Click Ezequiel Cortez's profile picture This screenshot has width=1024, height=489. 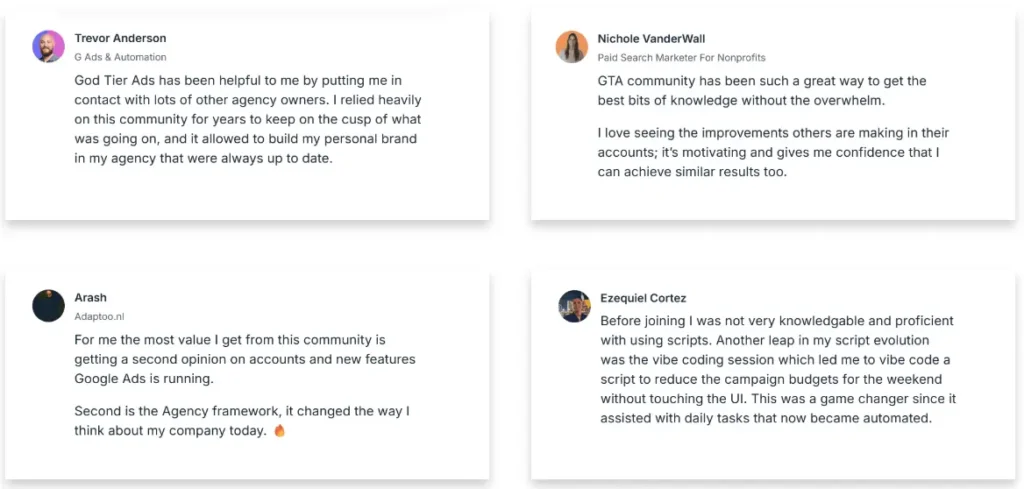[x=574, y=305]
